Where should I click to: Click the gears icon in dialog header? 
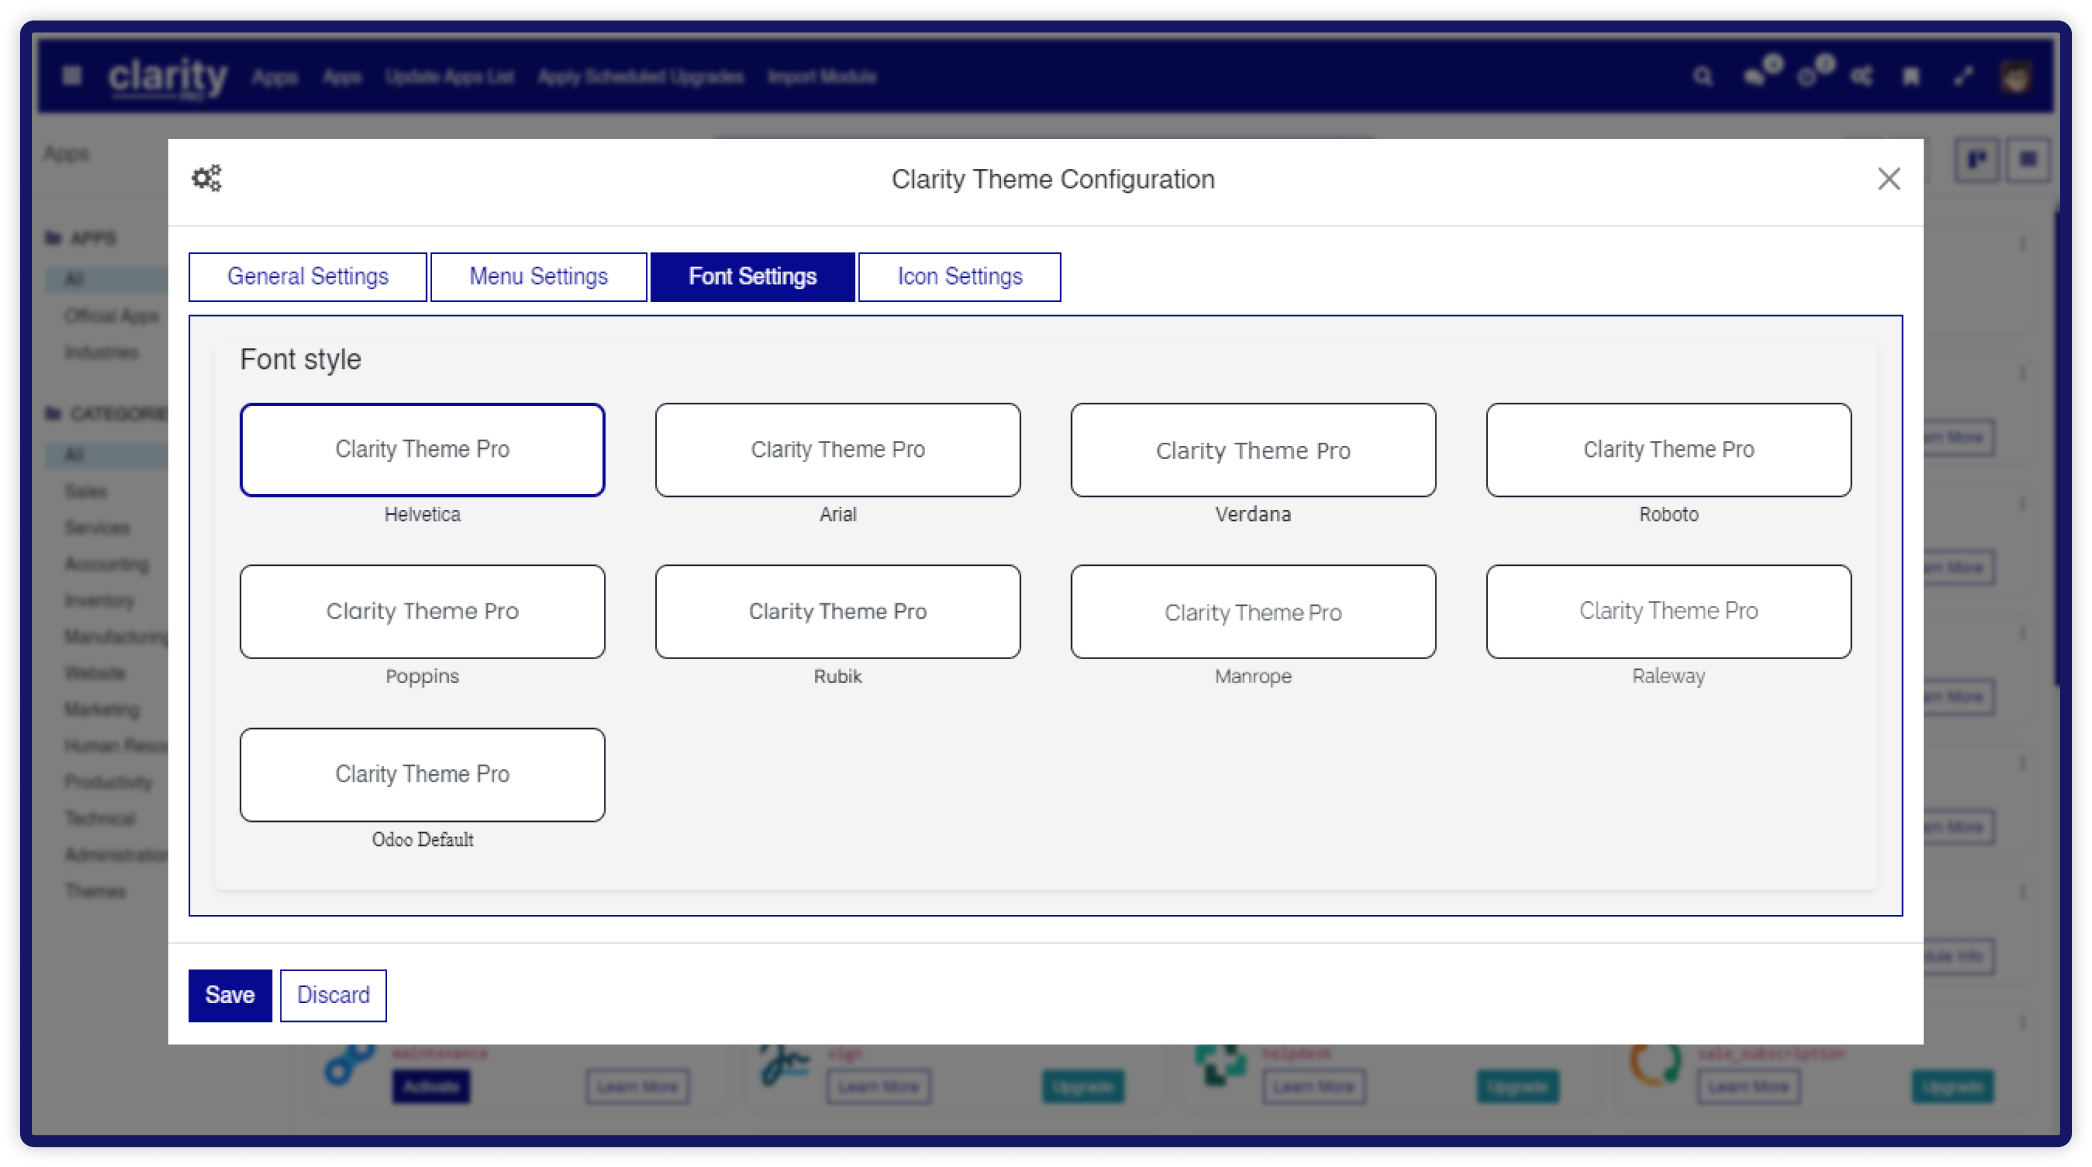pyautogui.click(x=207, y=179)
